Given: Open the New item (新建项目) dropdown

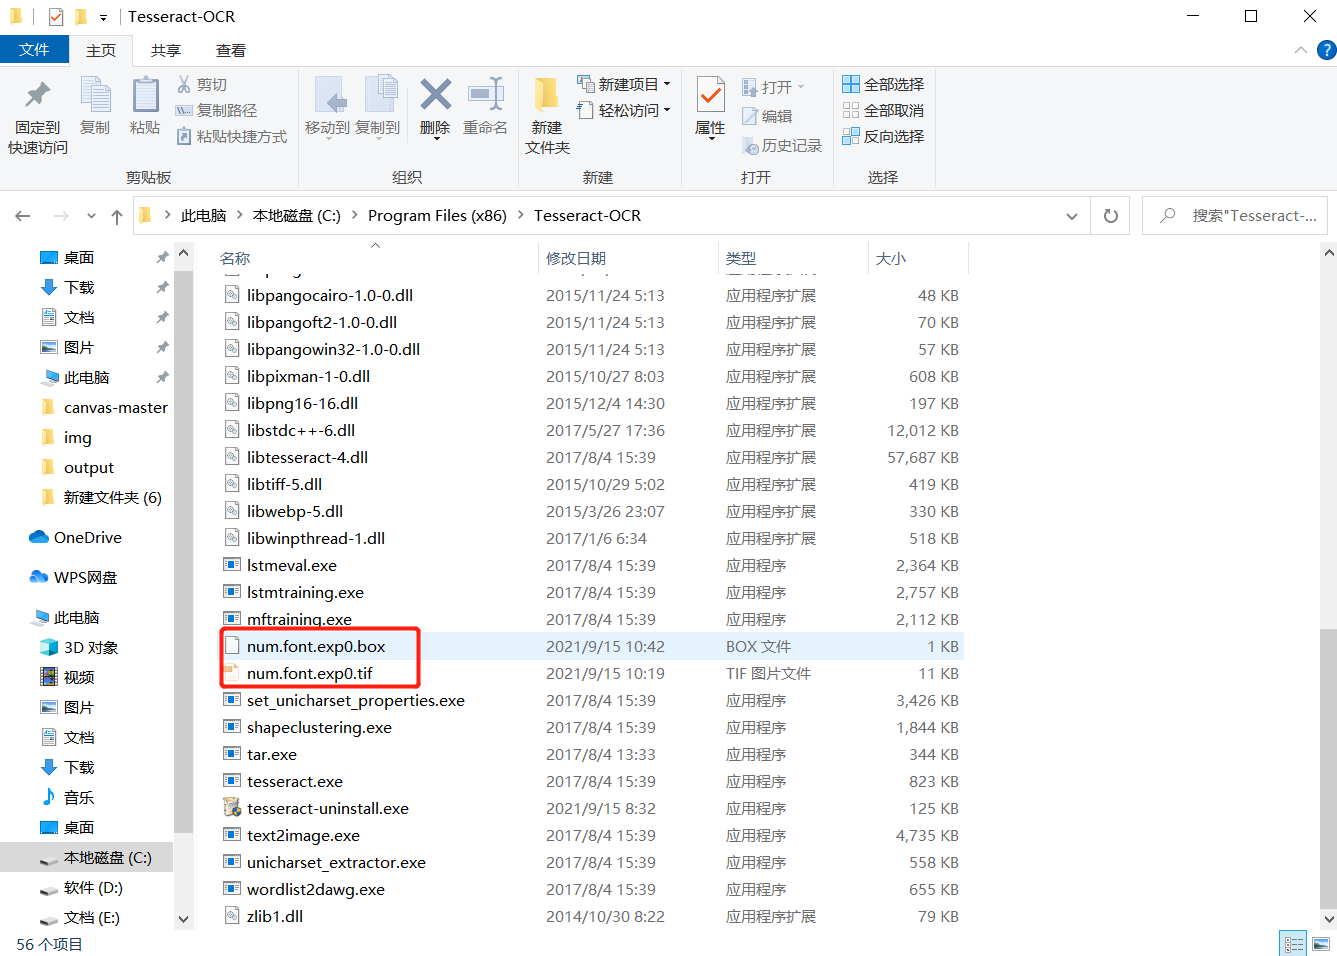Looking at the screenshot, I should coord(623,84).
